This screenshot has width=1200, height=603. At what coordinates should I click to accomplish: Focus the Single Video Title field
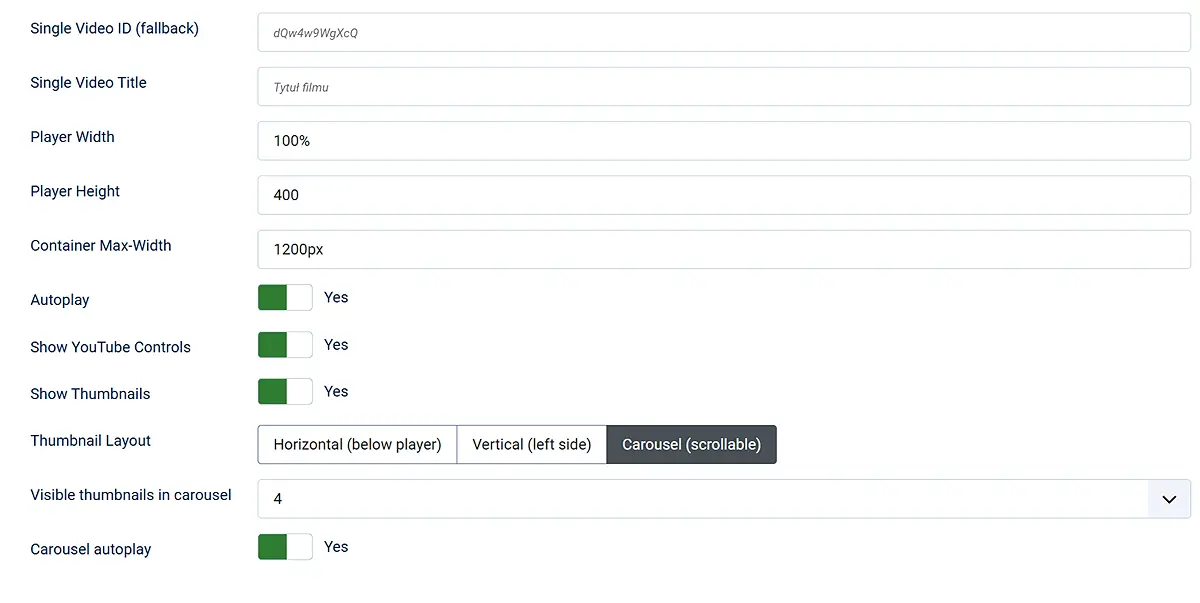[723, 87]
